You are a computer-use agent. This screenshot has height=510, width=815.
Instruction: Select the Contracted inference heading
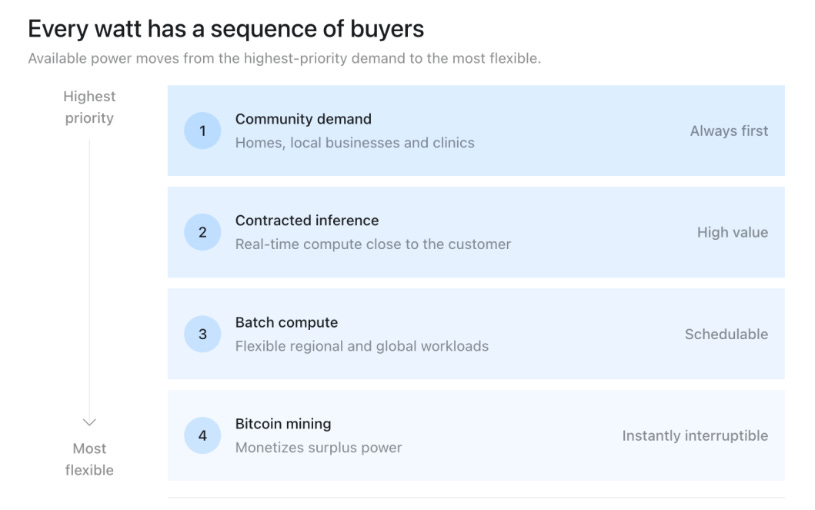tap(307, 220)
